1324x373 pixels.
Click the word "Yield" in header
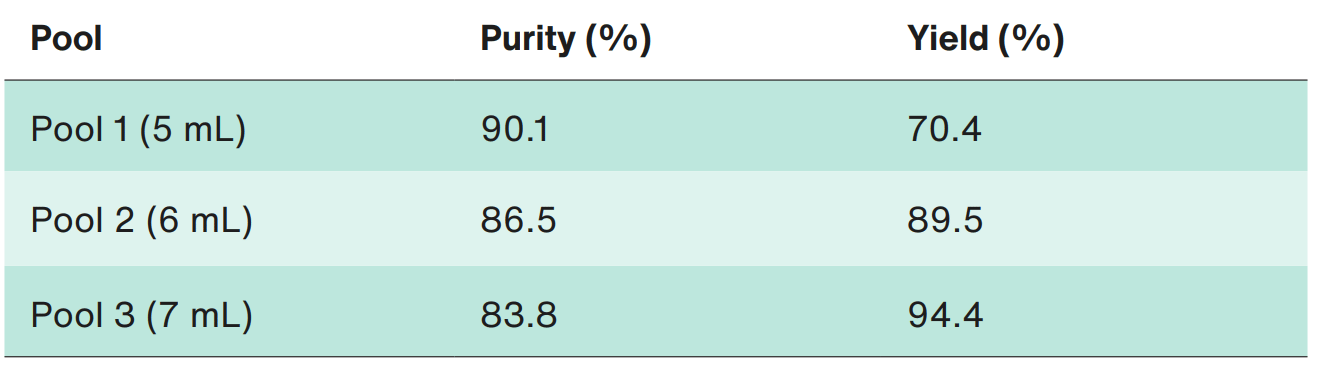point(945,39)
